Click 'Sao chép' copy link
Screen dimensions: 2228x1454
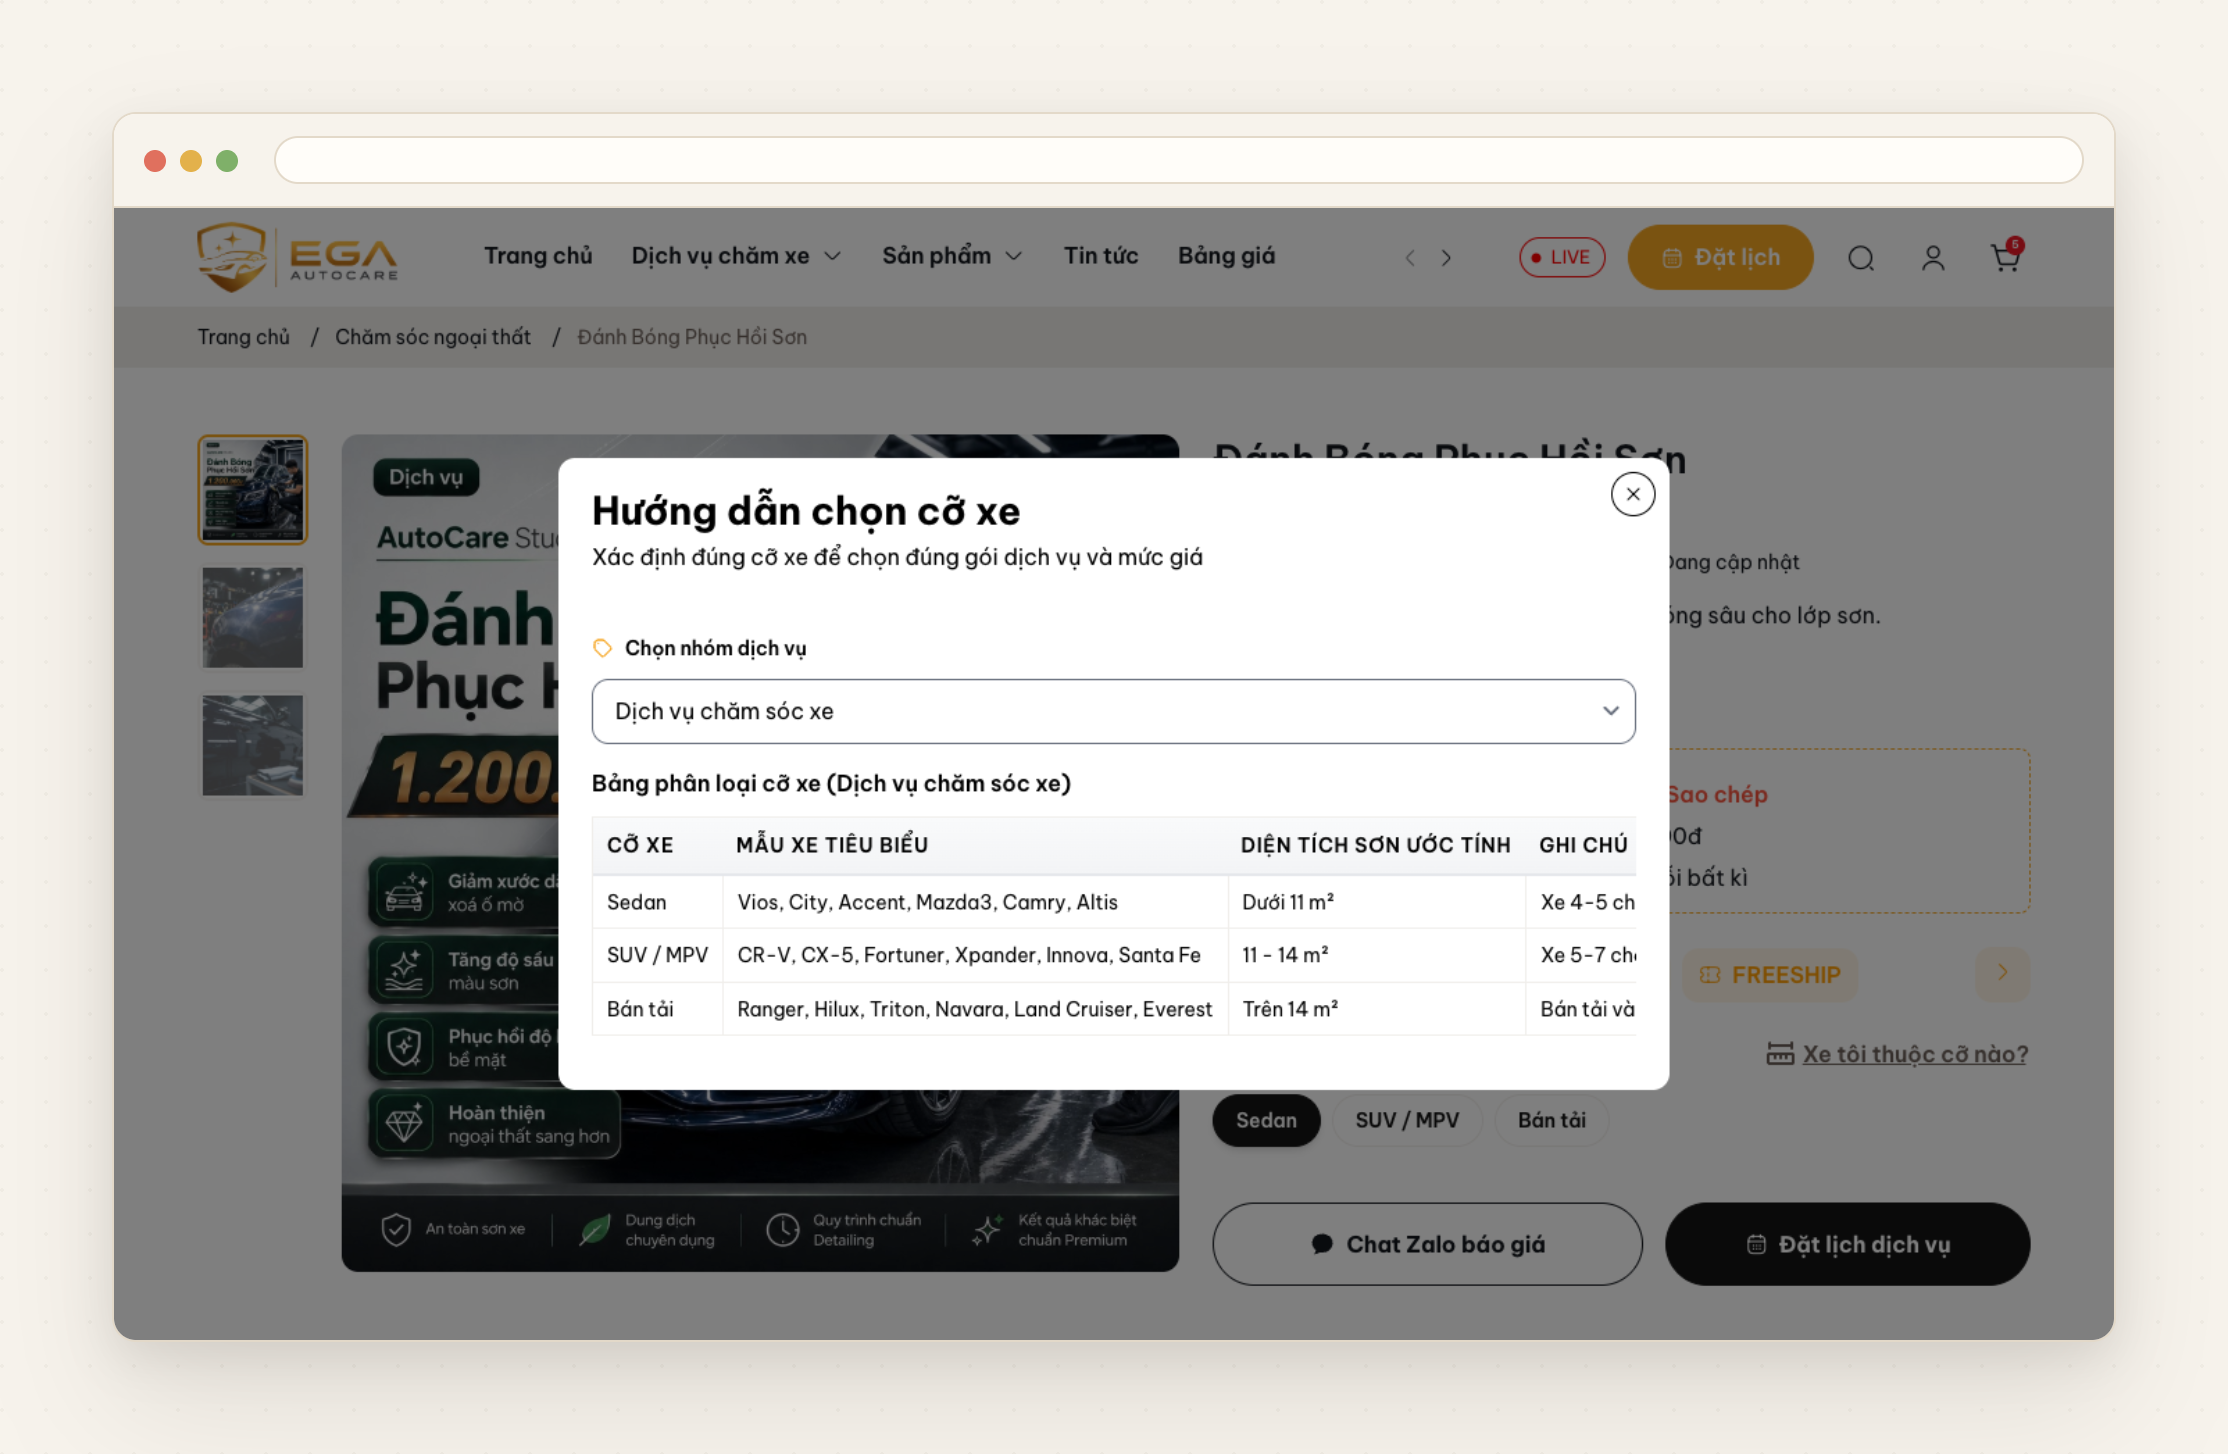[1717, 795]
